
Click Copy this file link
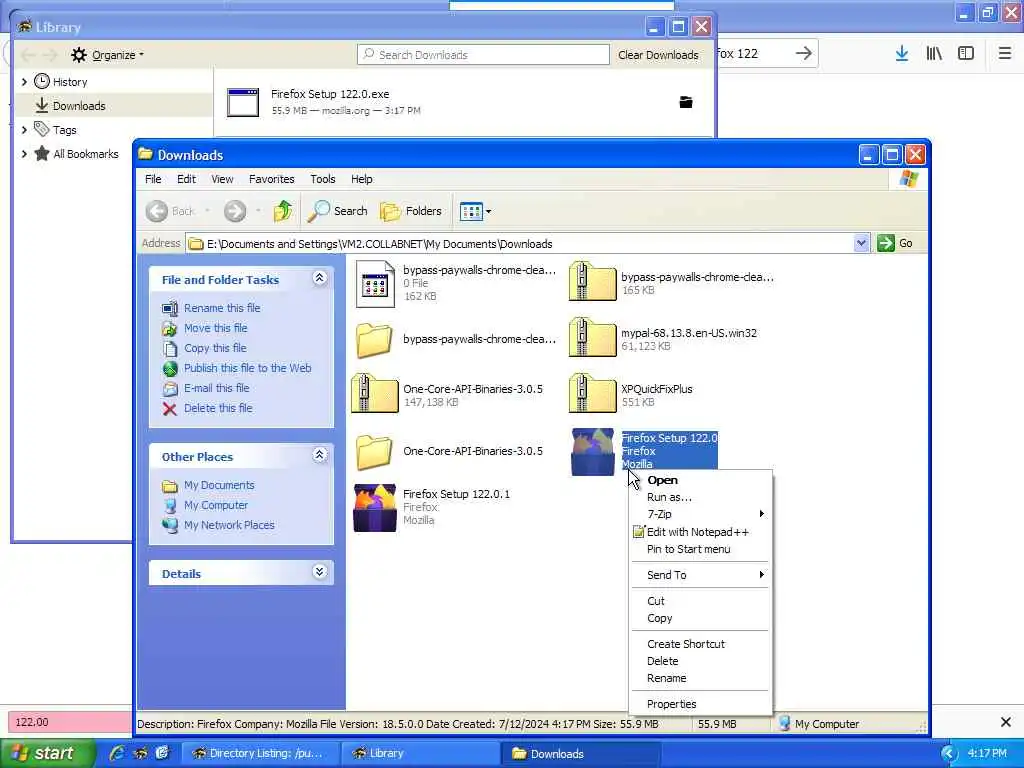(x=215, y=348)
